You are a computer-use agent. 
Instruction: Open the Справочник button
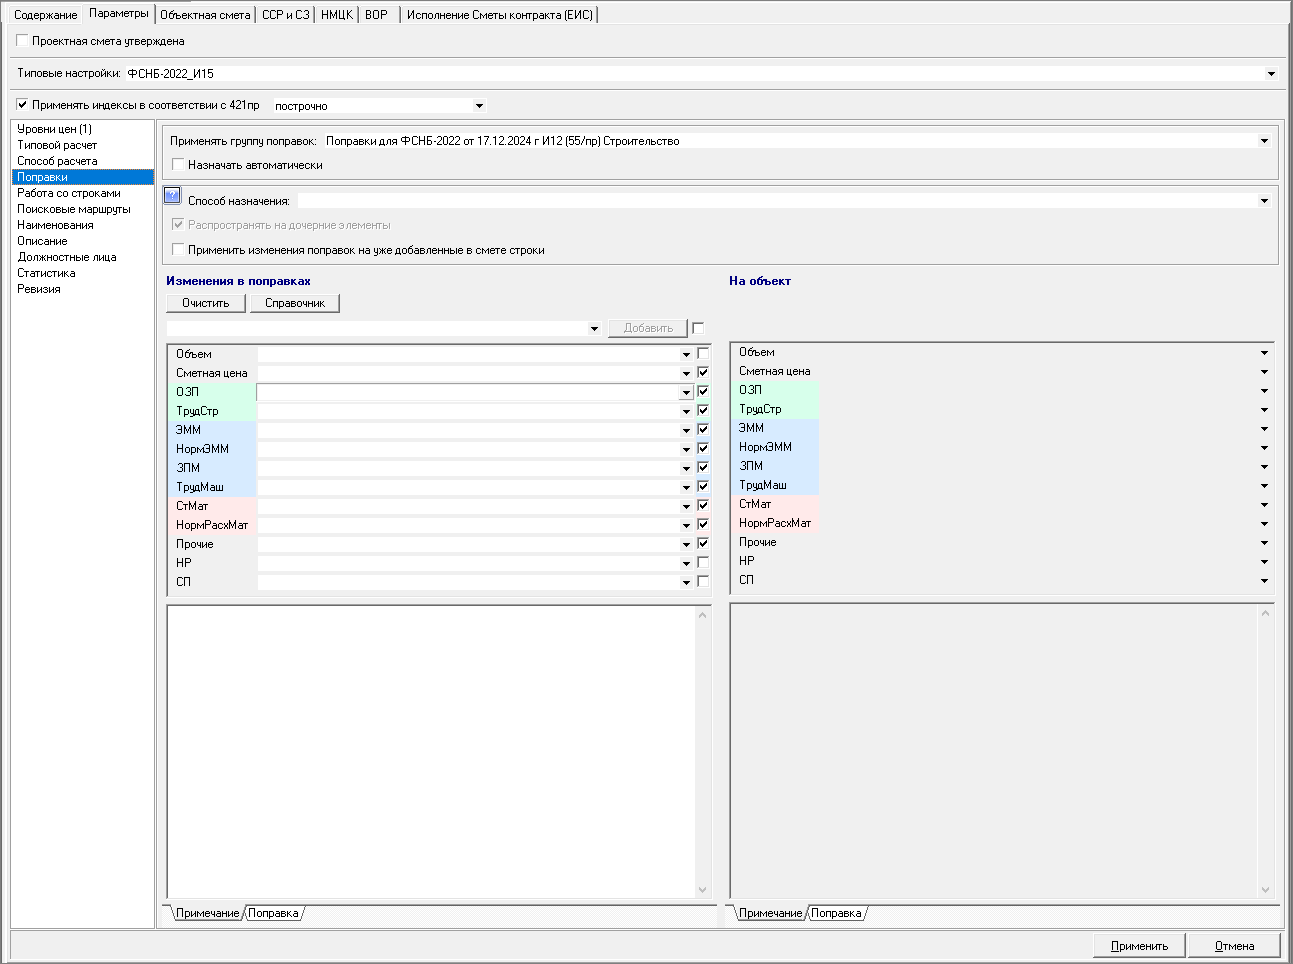coord(295,303)
